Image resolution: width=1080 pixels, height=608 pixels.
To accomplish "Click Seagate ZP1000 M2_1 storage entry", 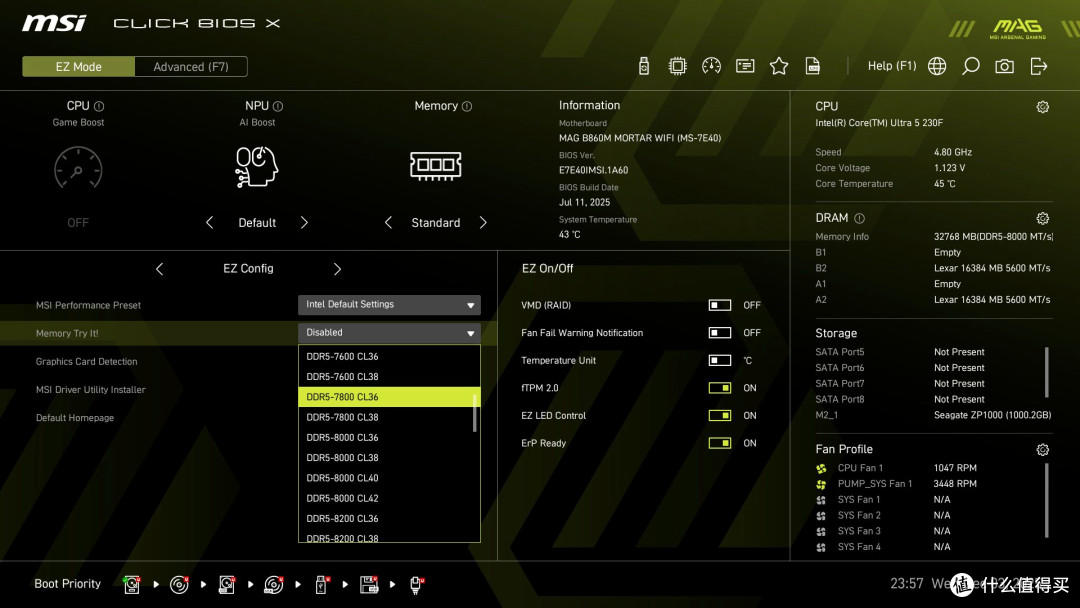I will (933, 415).
